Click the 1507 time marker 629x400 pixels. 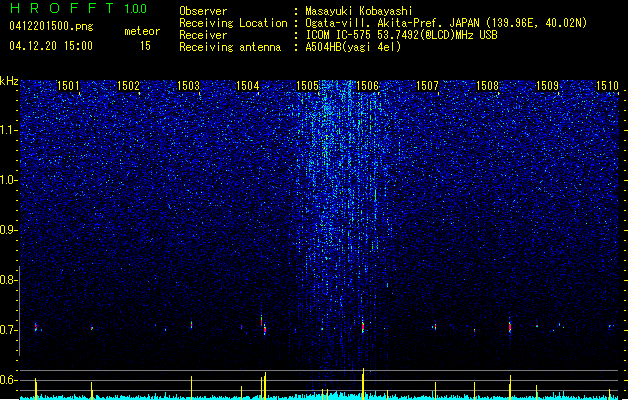click(x=428, y=86)
